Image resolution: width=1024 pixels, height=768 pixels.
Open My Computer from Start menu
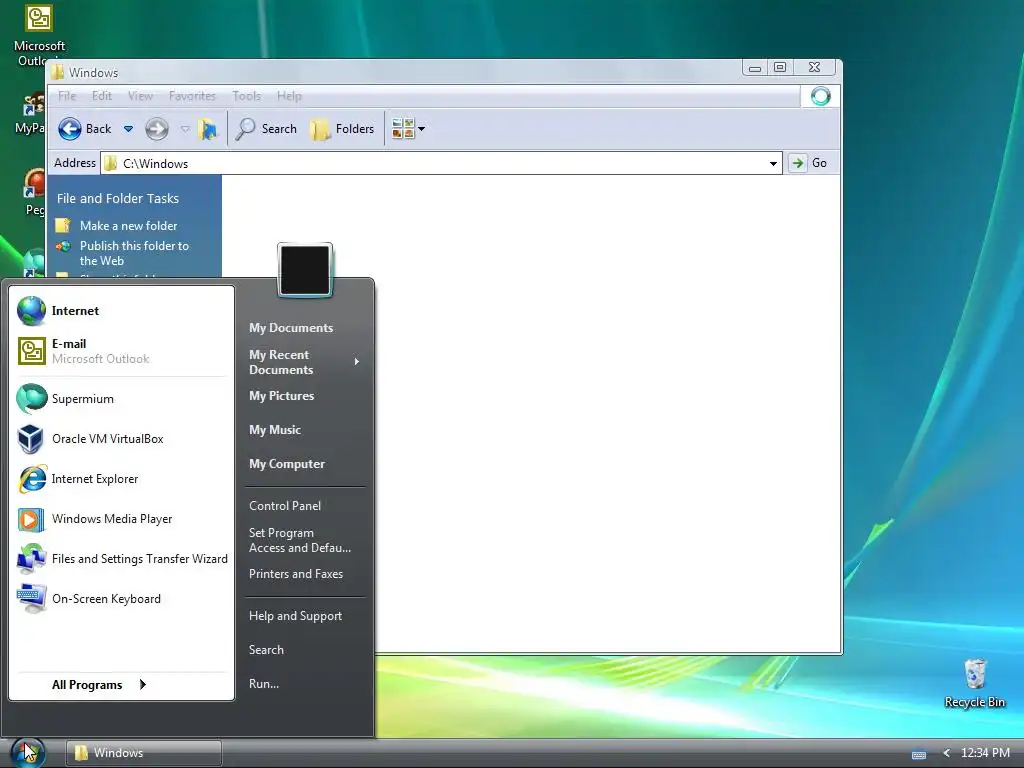pos(287,464)
